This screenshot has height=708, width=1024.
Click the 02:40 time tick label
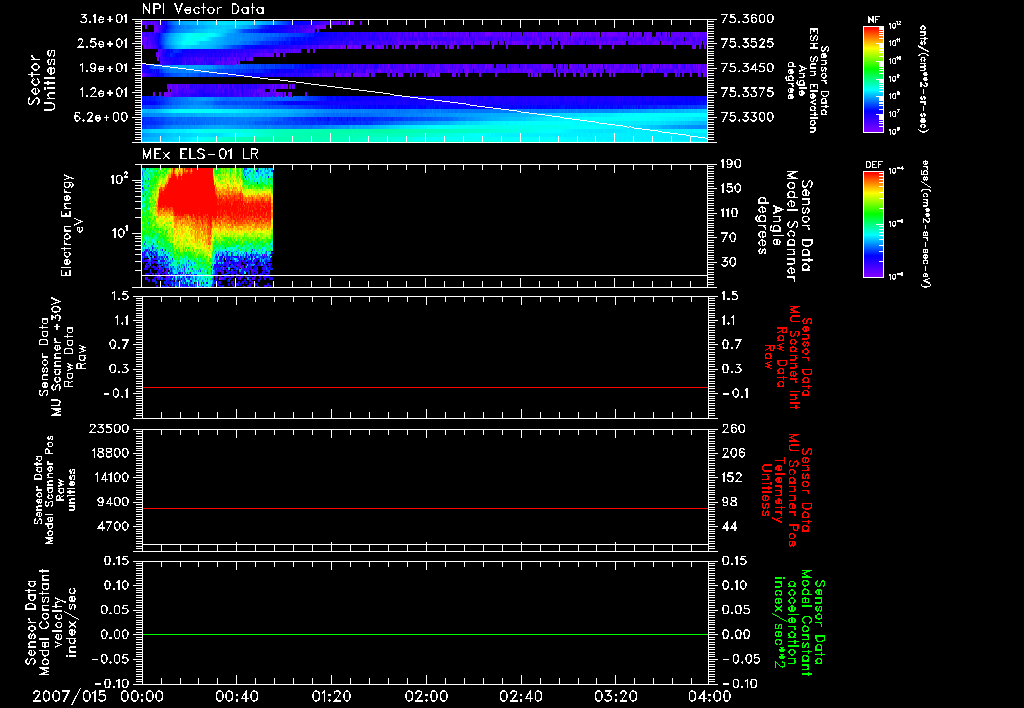(x=520, y=696)
